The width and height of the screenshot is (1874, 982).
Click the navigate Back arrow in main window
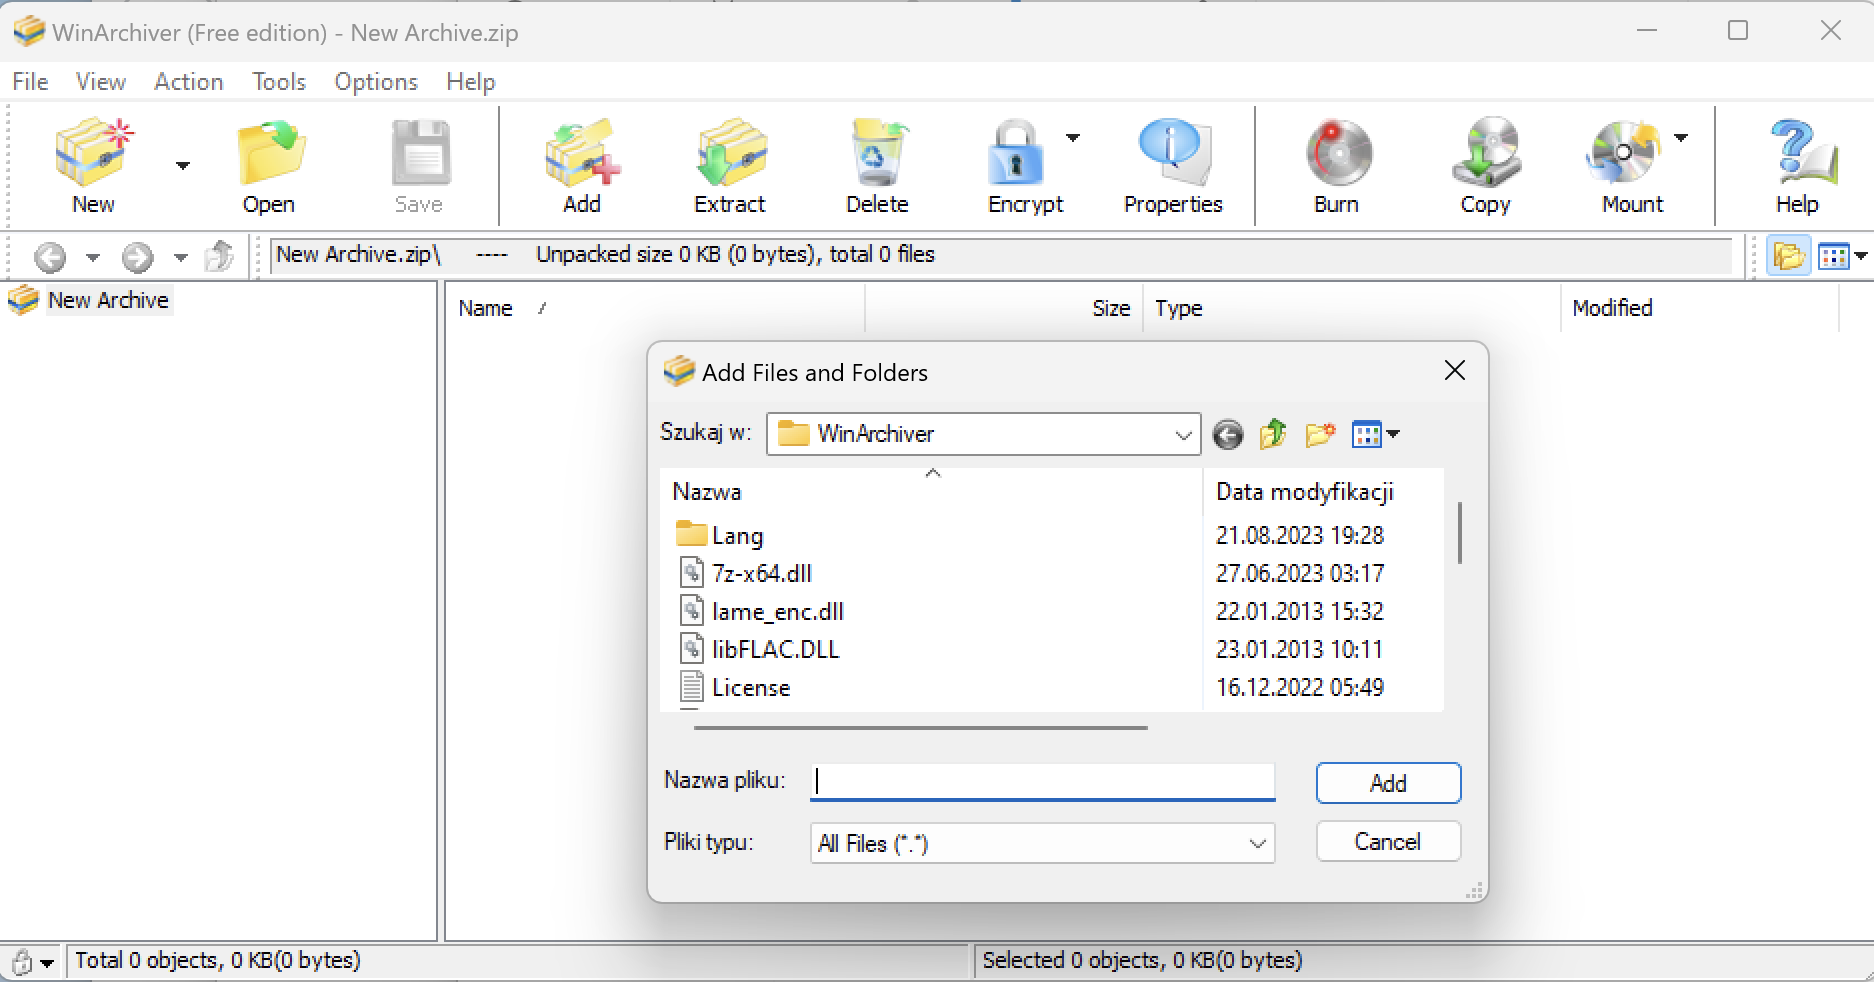click(x=50, y=257)
